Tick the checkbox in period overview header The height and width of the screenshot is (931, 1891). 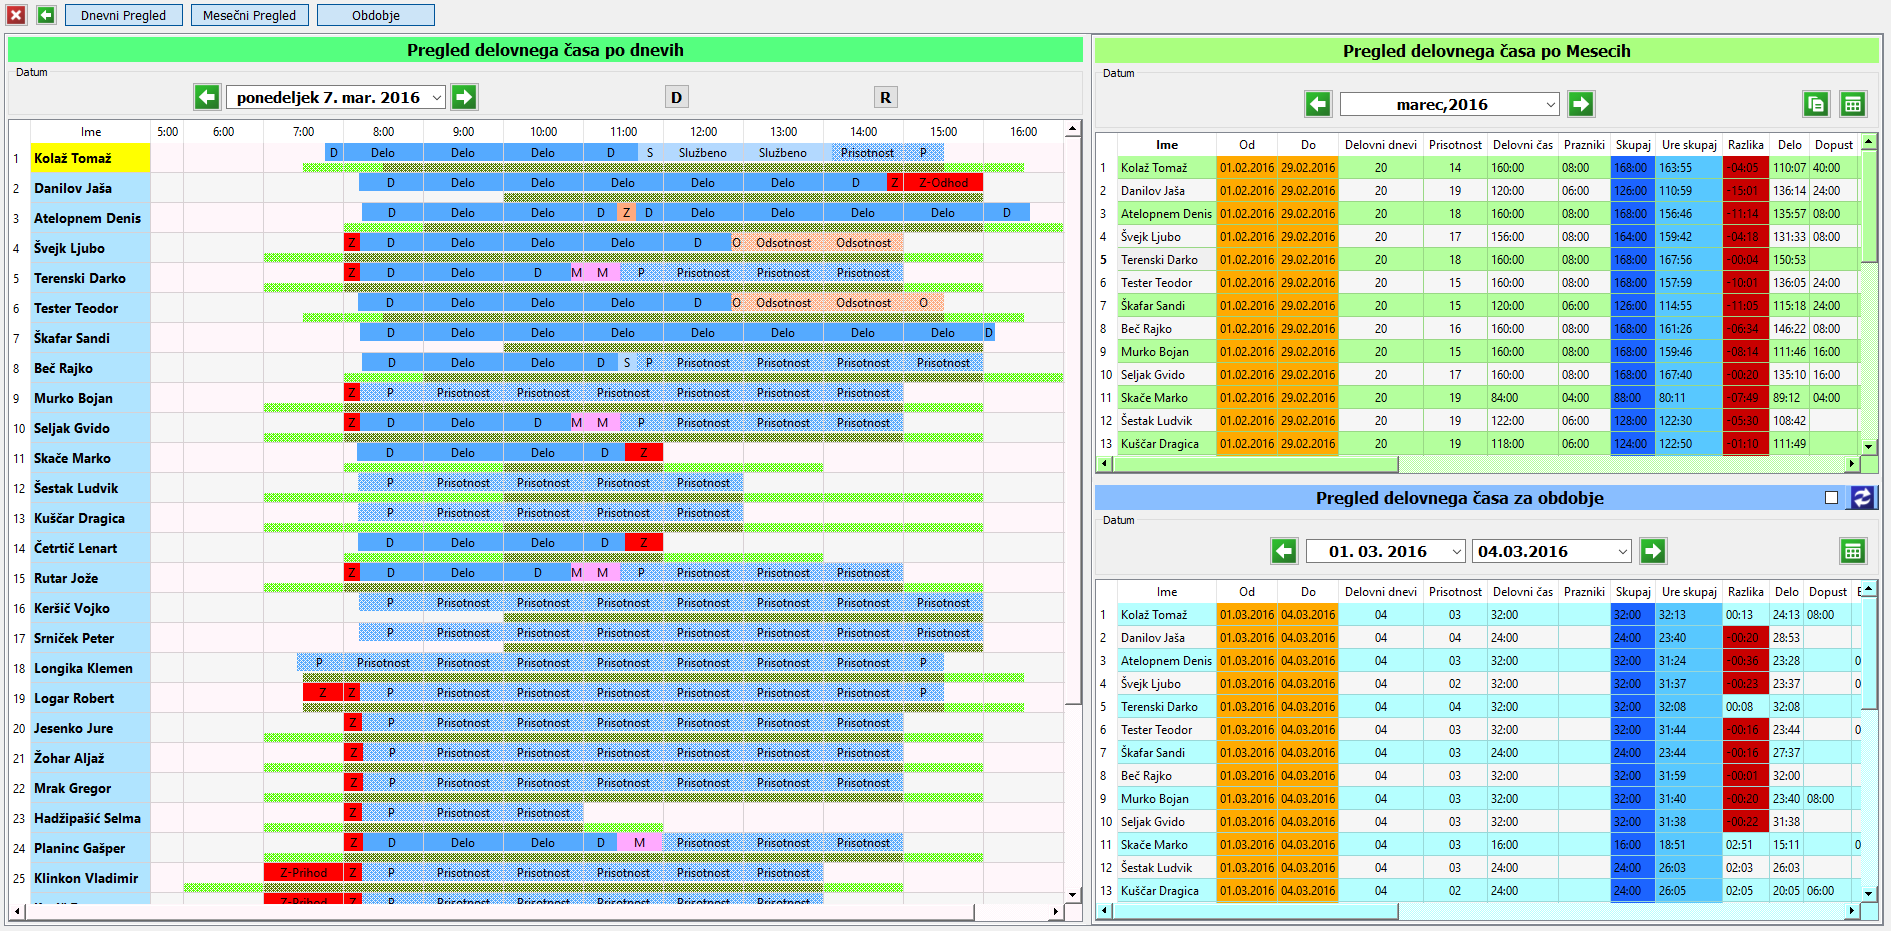(x=1831, y=498)
